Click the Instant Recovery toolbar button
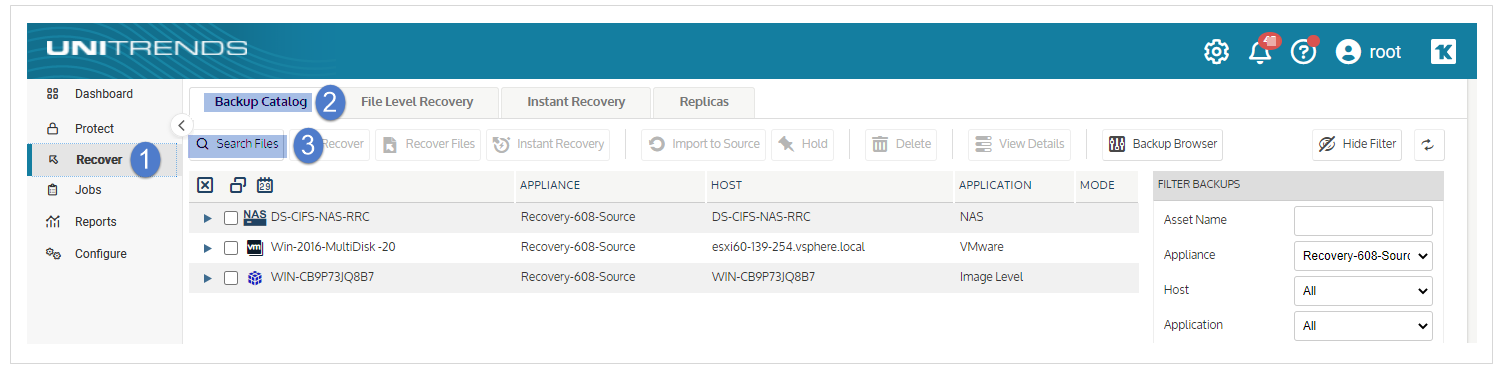The width and height of the screenshot is (1512, 386). [x=548, y=144]
